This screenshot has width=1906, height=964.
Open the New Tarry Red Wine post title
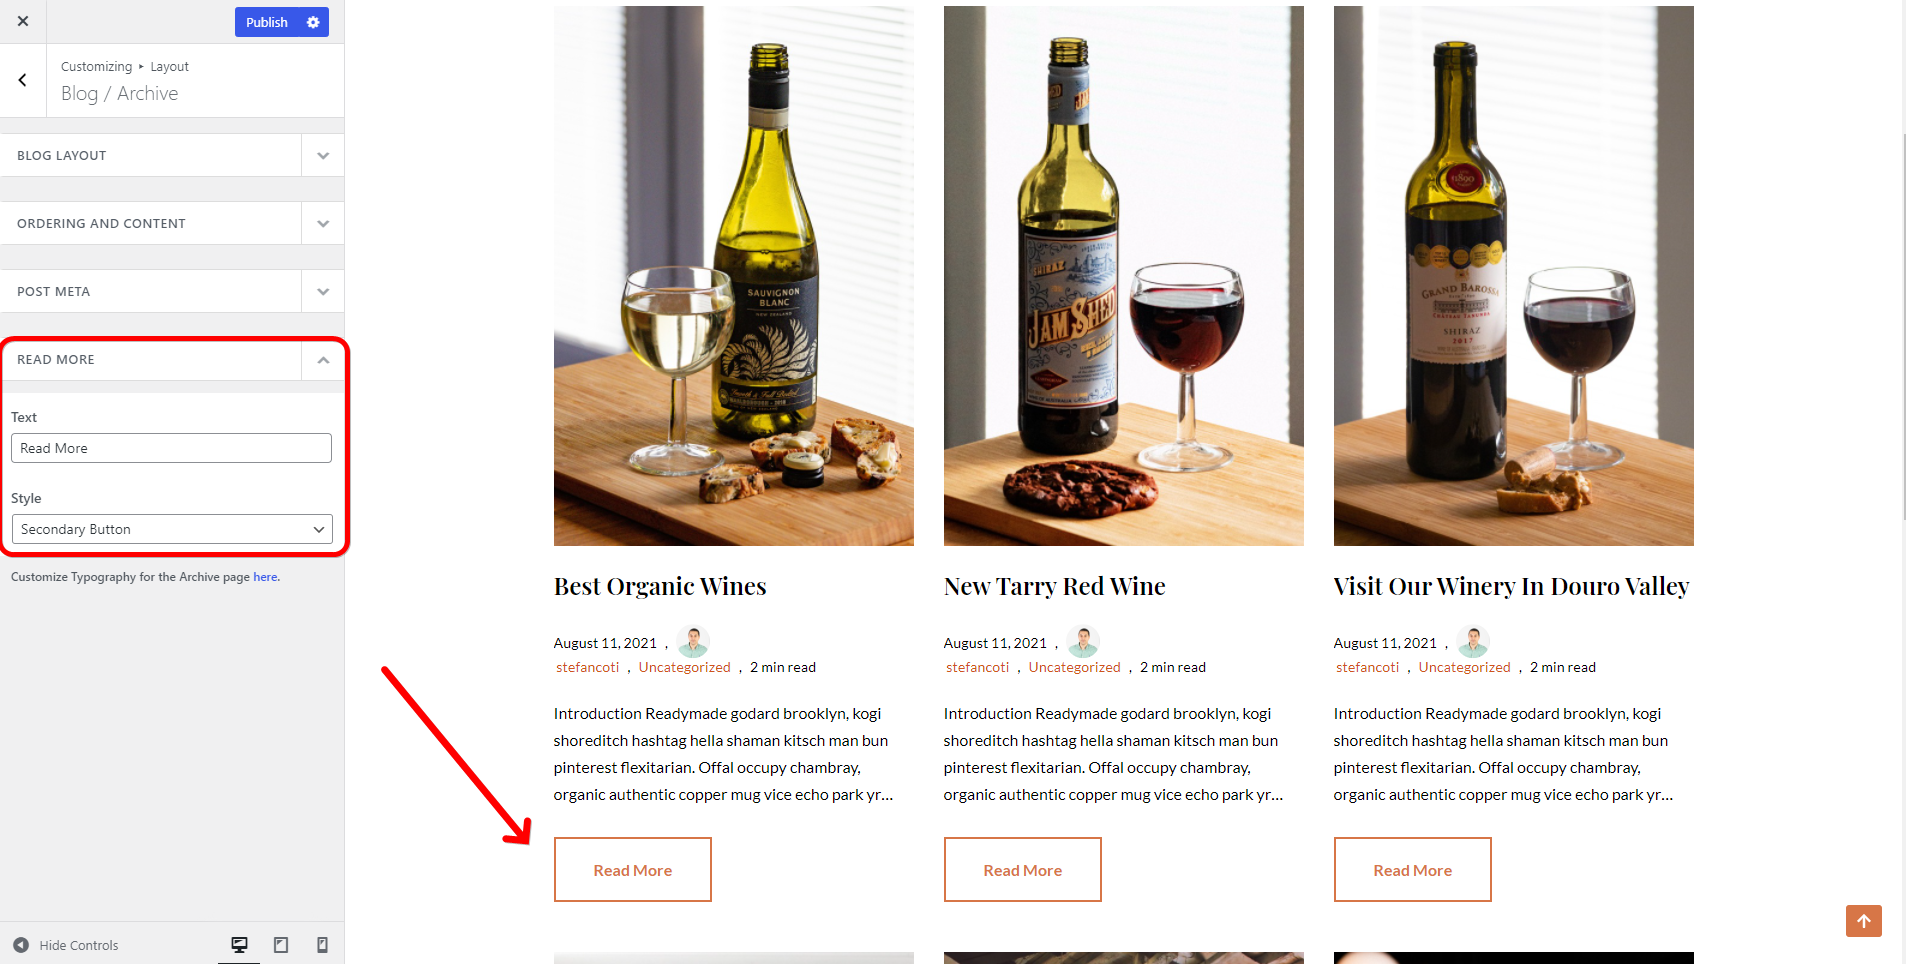[x=1055, y=586]
